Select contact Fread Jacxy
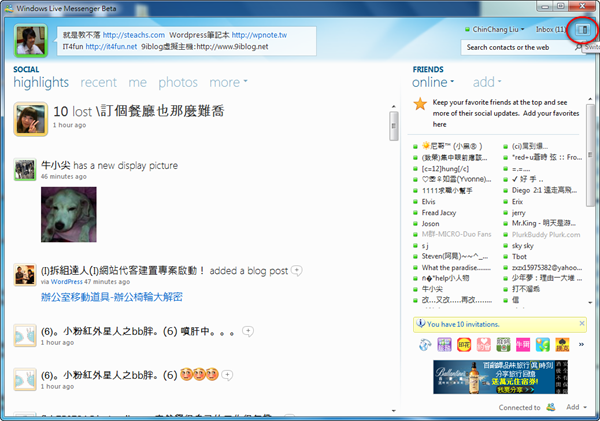The width and height of the screenshot is (600, 421). click(x=439, y=212)
